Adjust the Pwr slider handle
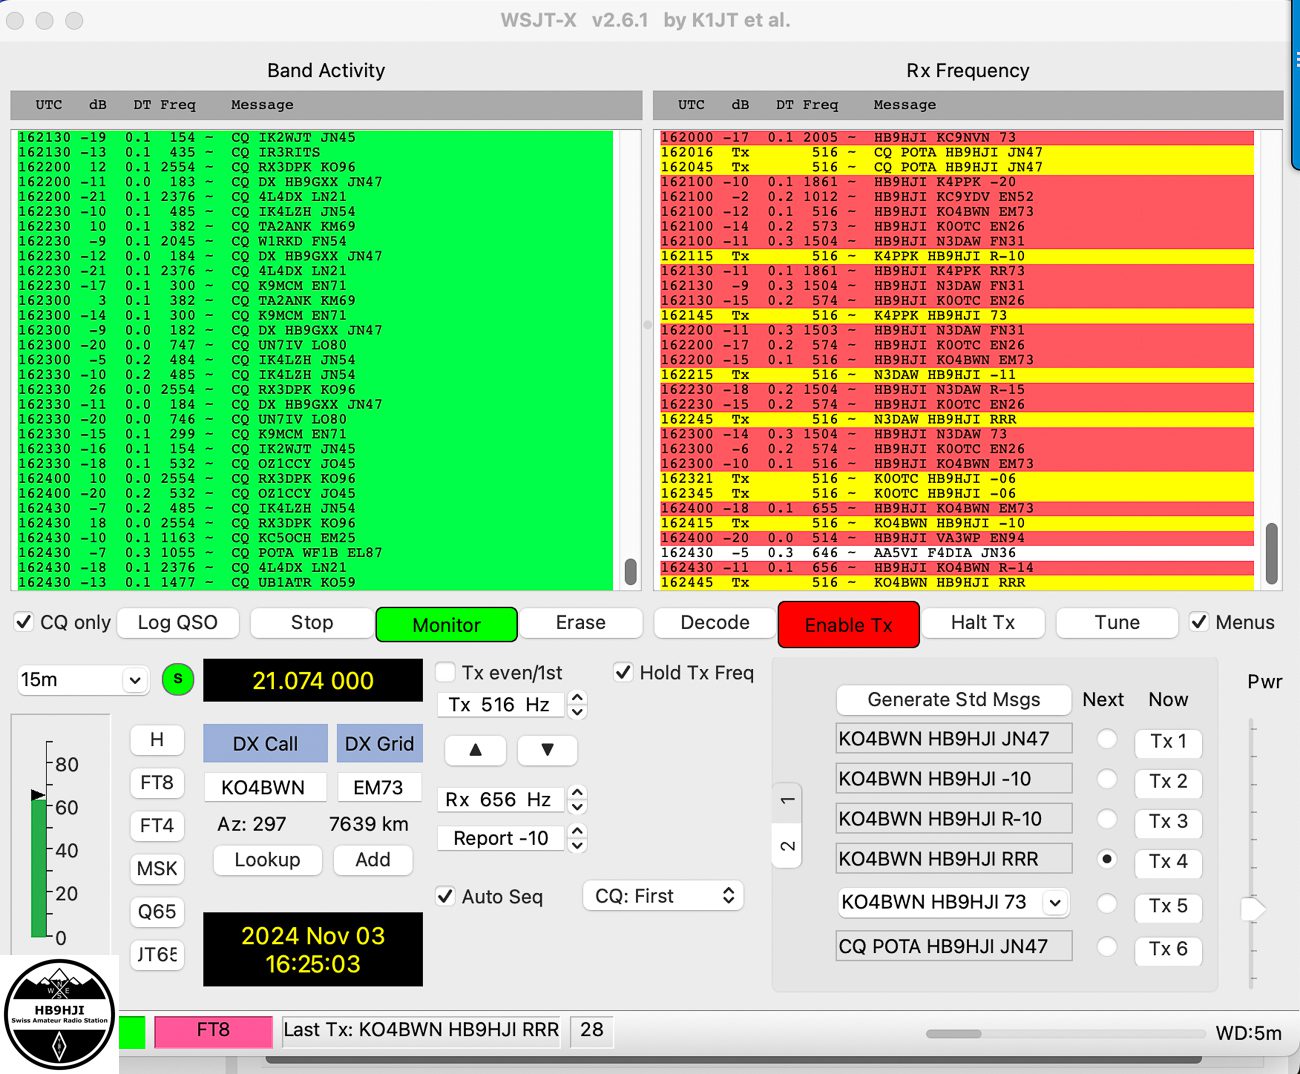 1252,909
